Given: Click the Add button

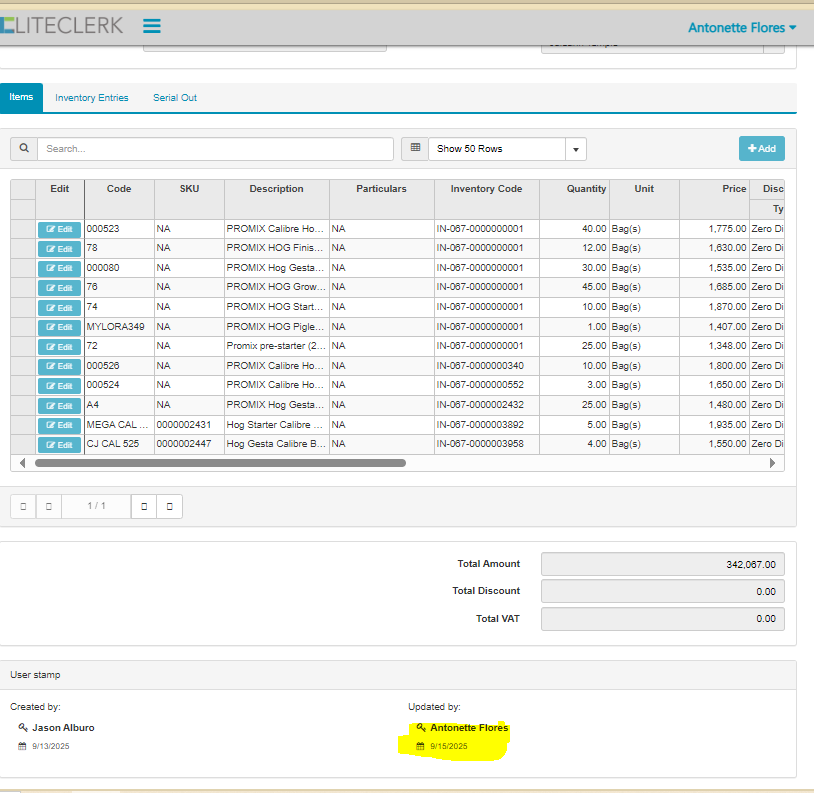Looking at the screenshot, I should point(761,149).
